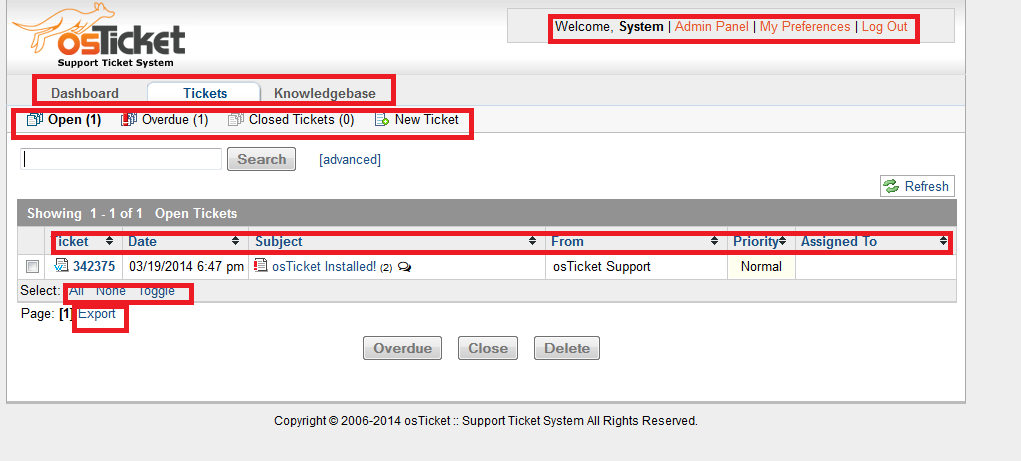Sort by From column sort arrows

tap(714, 241)
